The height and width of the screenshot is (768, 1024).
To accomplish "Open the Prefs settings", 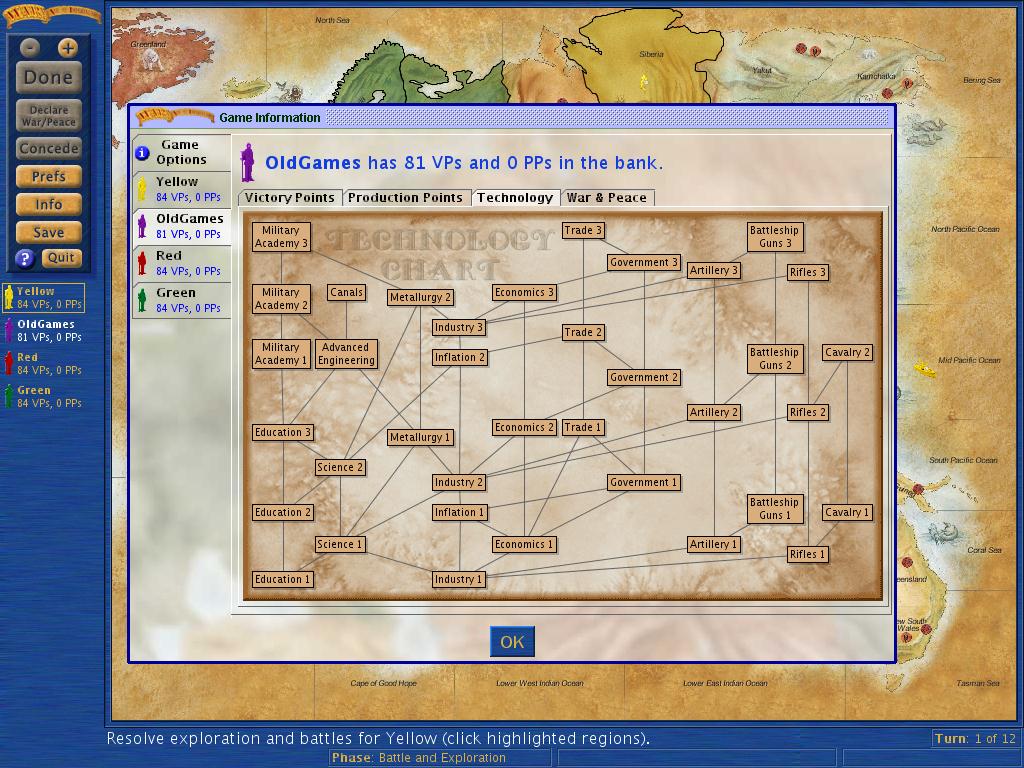I will (49, 176).
